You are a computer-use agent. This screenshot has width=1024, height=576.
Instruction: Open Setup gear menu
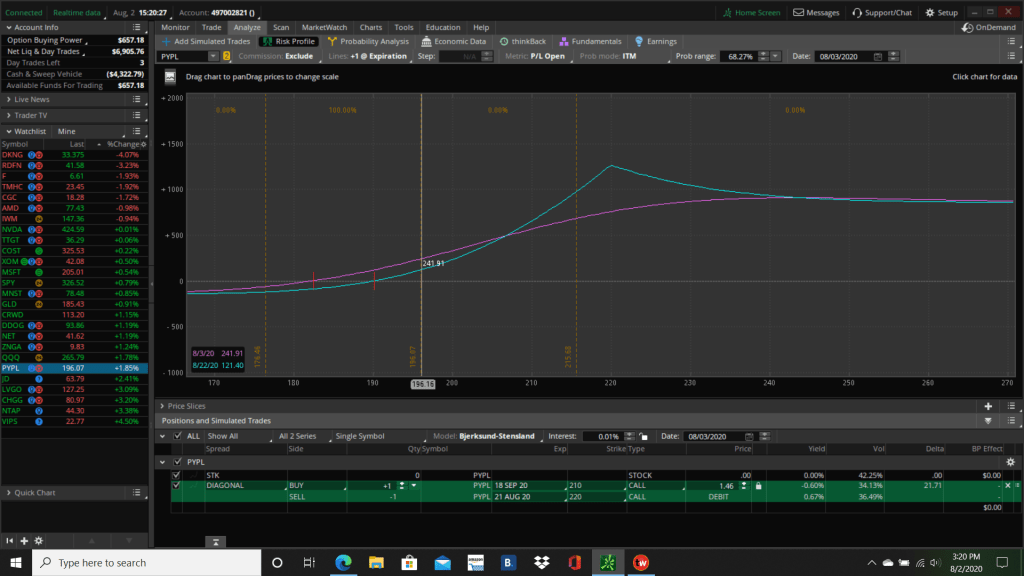[930, 13]
